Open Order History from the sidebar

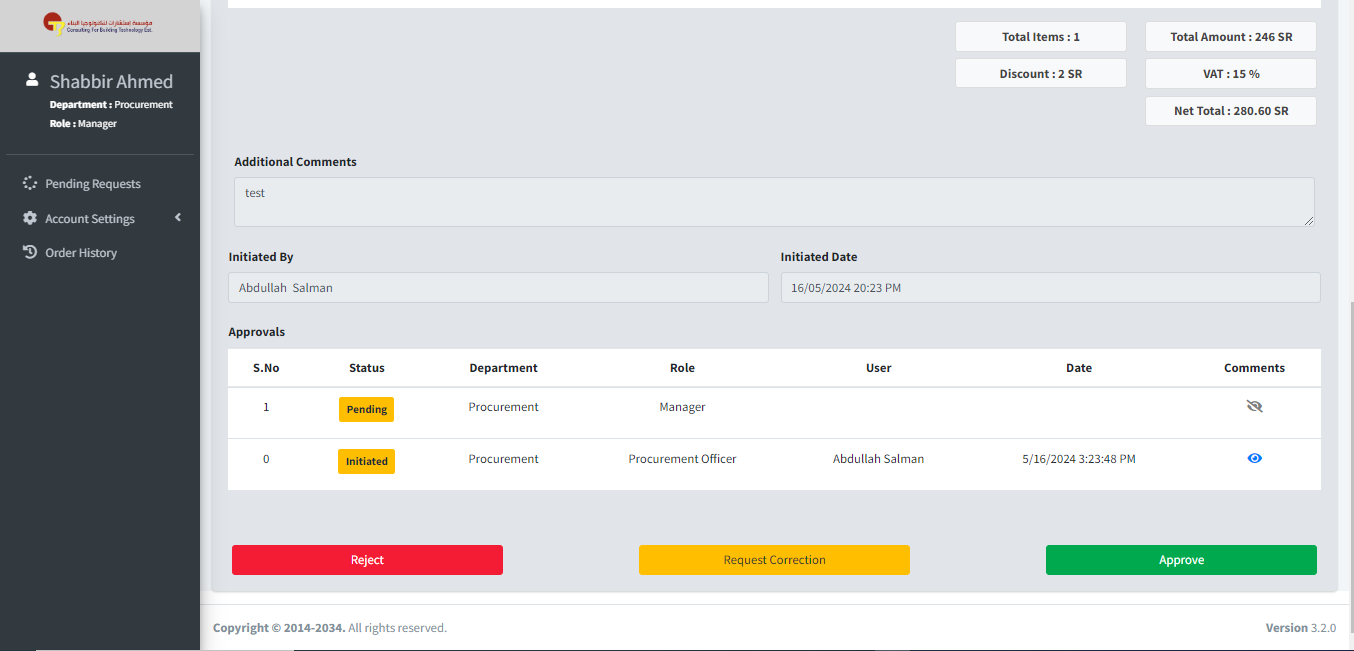81,253
